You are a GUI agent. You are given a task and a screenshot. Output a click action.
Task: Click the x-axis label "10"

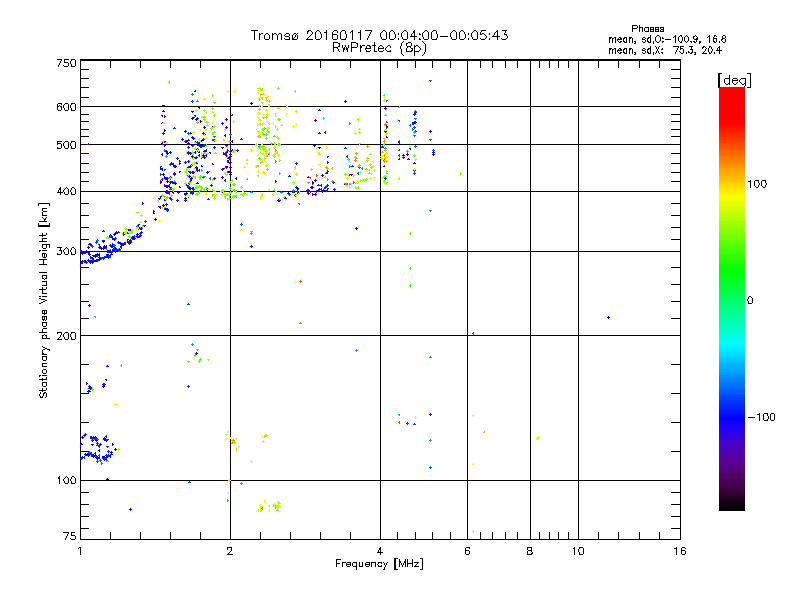578,551
